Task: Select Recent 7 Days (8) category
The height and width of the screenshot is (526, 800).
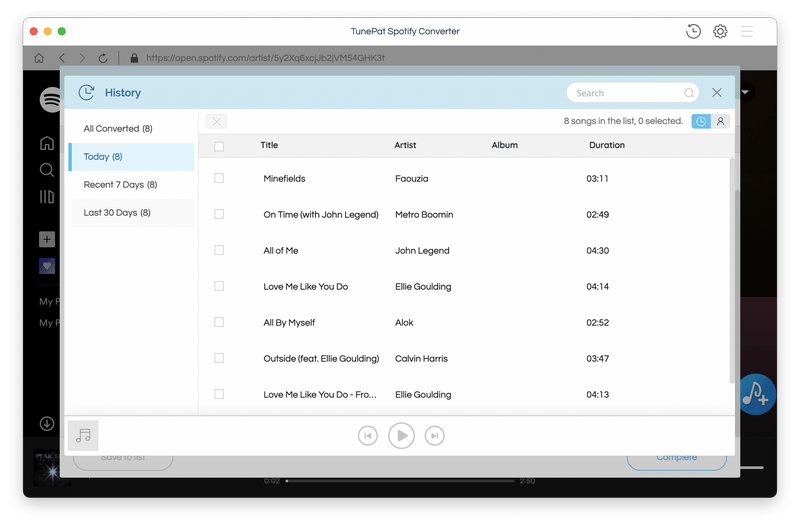Action: point(132,185)
